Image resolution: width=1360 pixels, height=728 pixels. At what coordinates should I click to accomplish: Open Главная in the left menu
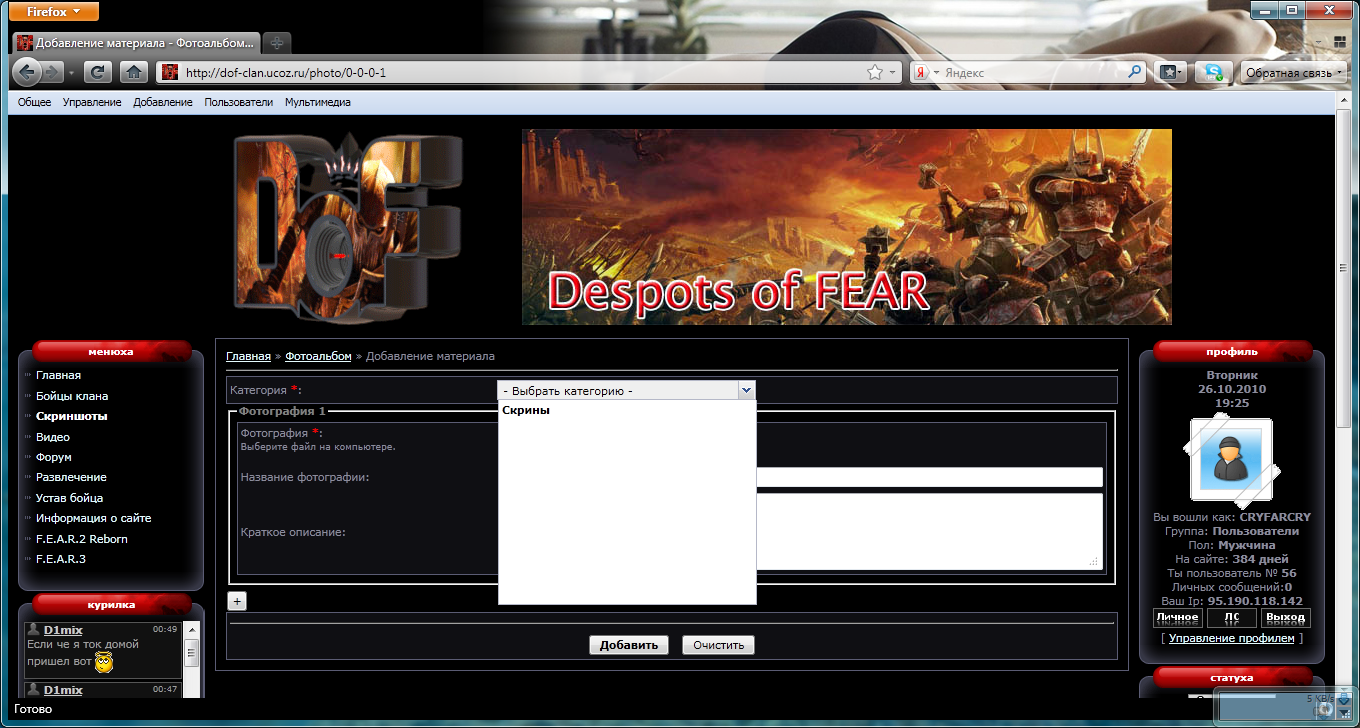coord(58,375)
